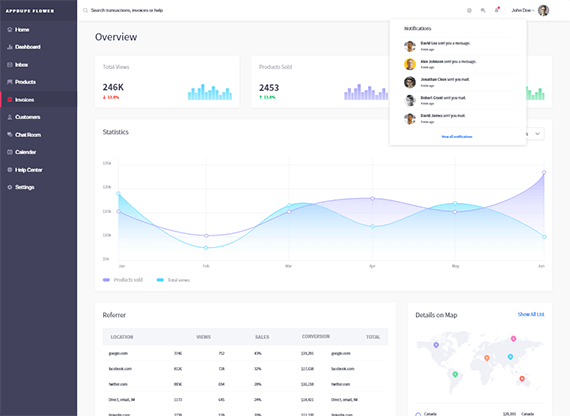
Task: Click the Calendar sidebar icon
Action: point(10,152)
